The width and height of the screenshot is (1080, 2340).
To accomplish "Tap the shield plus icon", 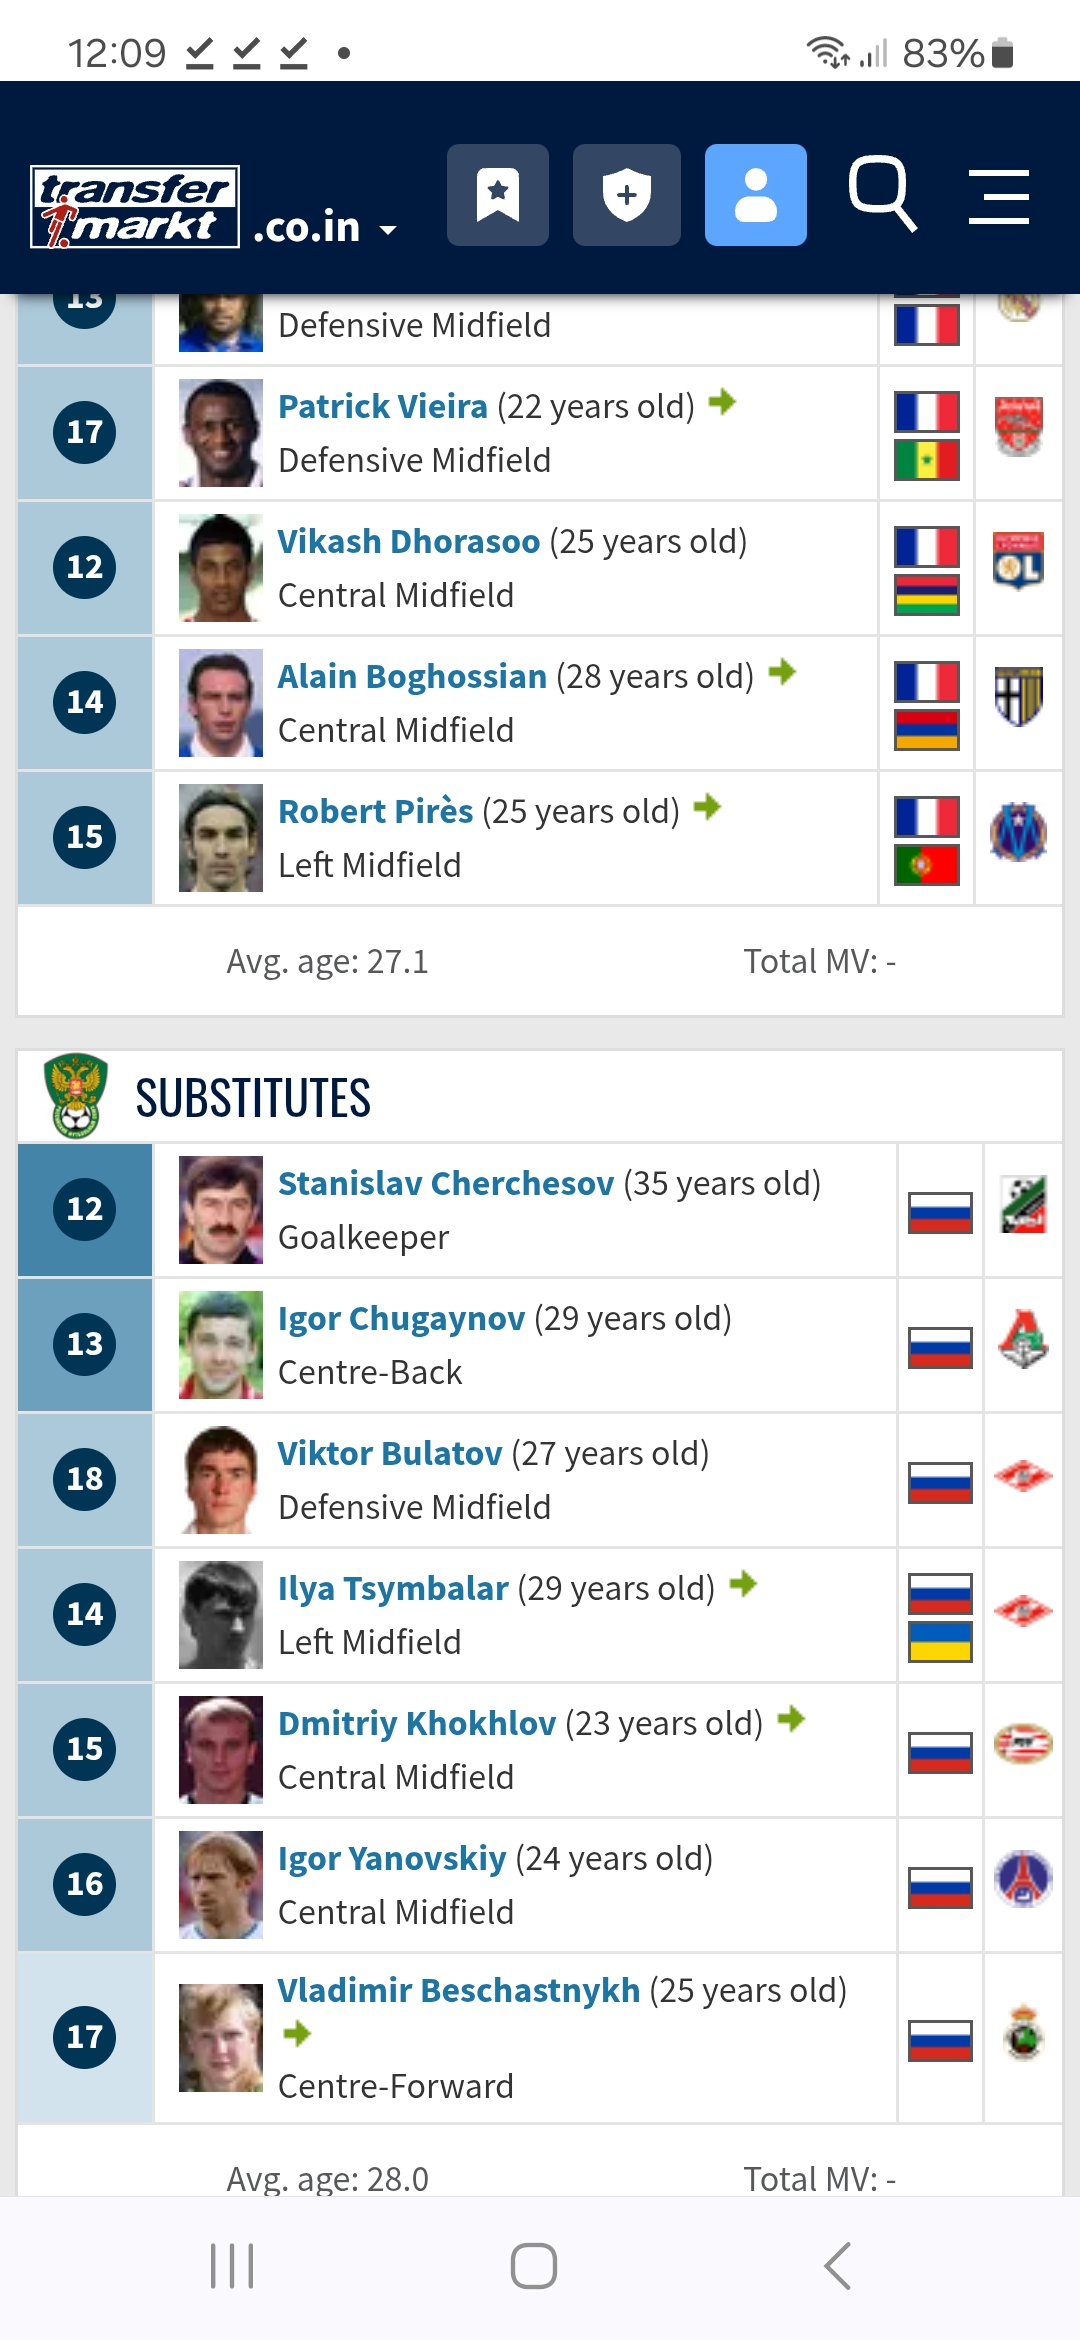I will pos(627,195).
